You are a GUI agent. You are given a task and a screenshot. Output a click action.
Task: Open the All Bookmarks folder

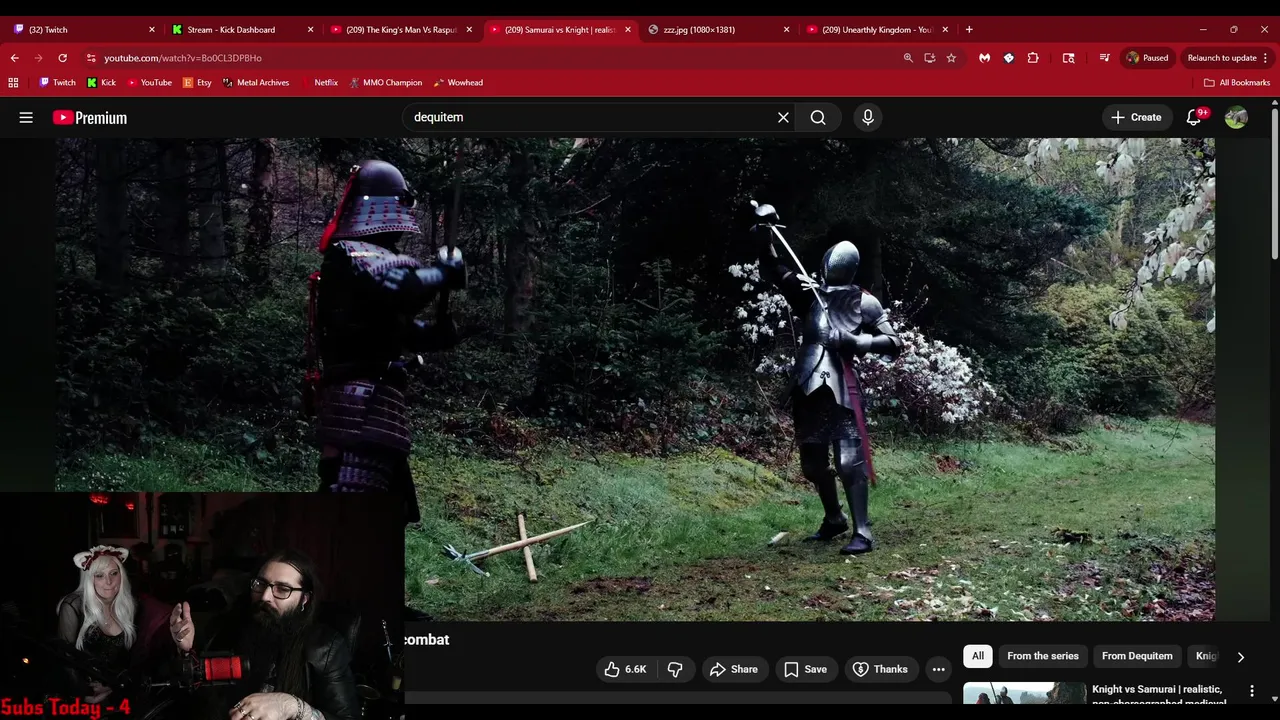pos(1237,83)
